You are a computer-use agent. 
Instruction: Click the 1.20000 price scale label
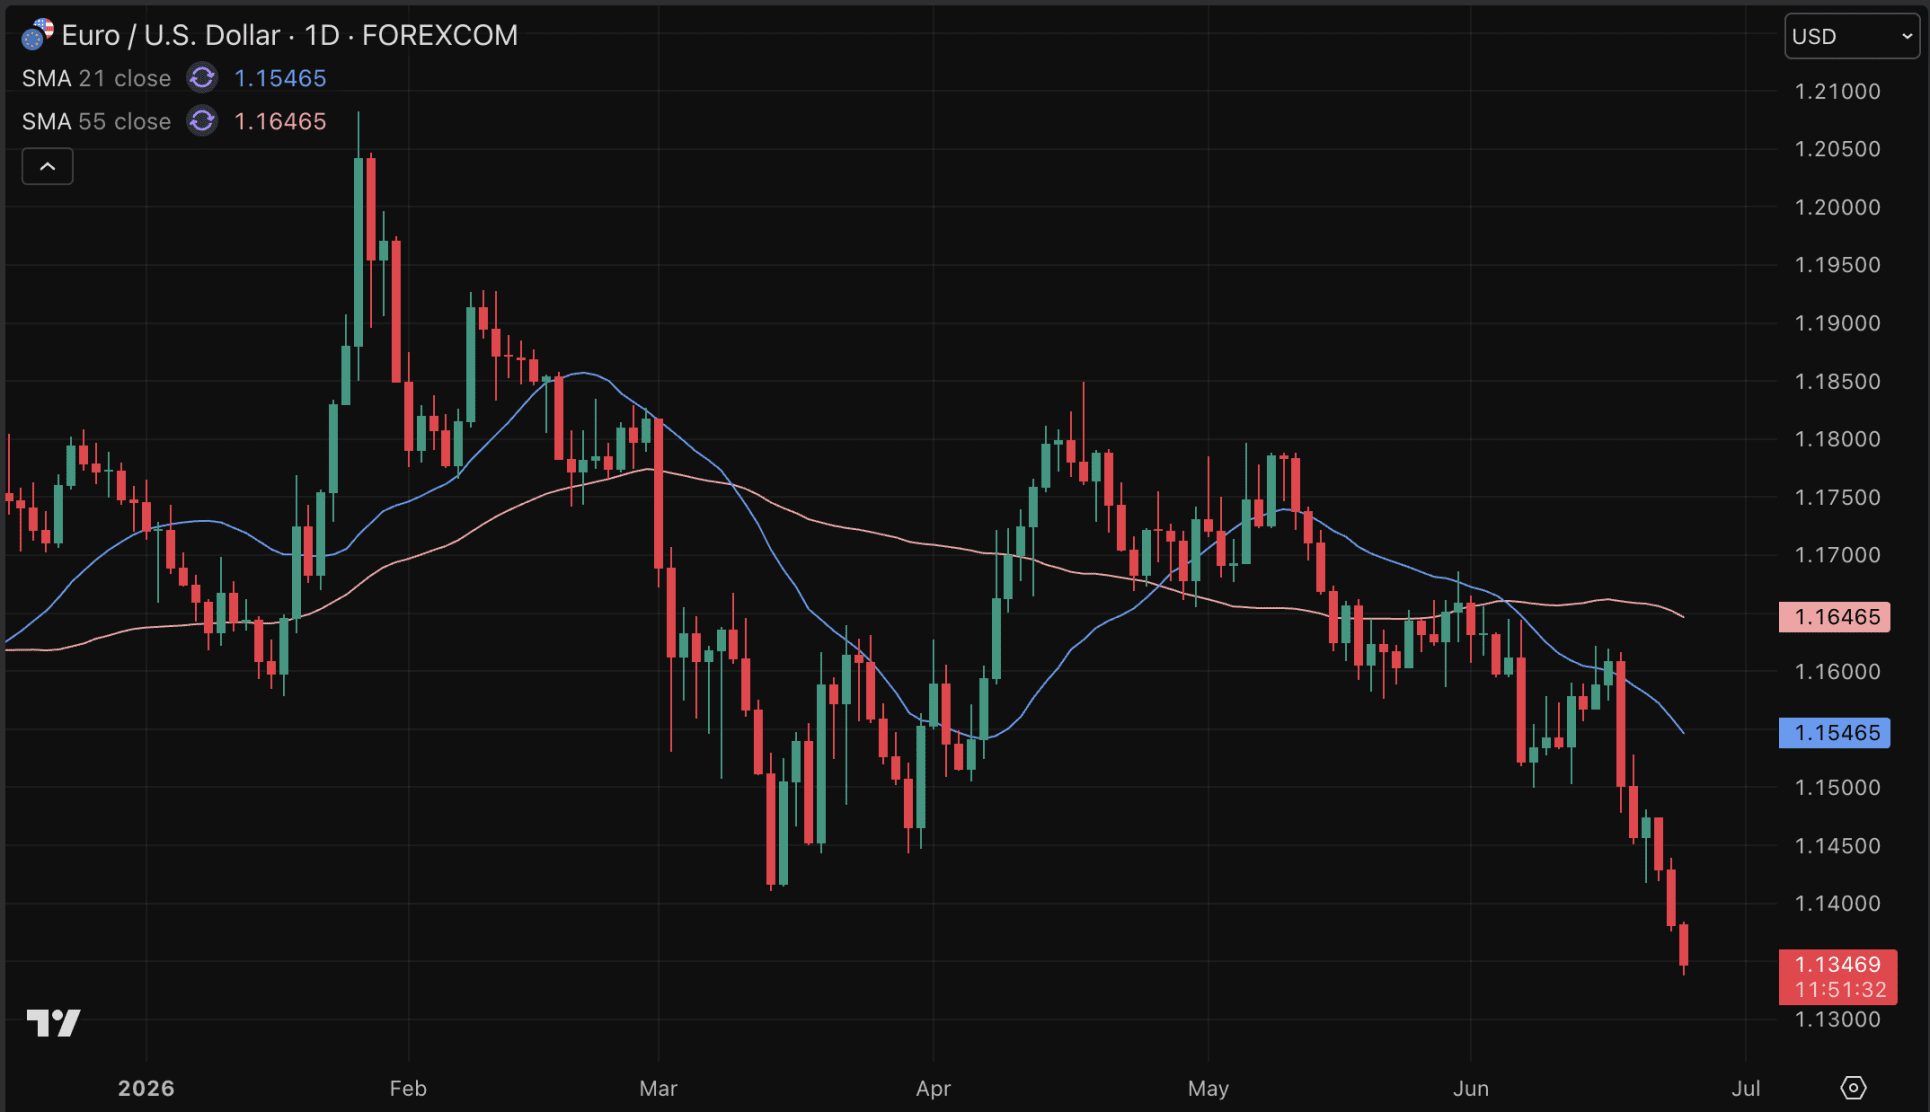click(1838, 207)
